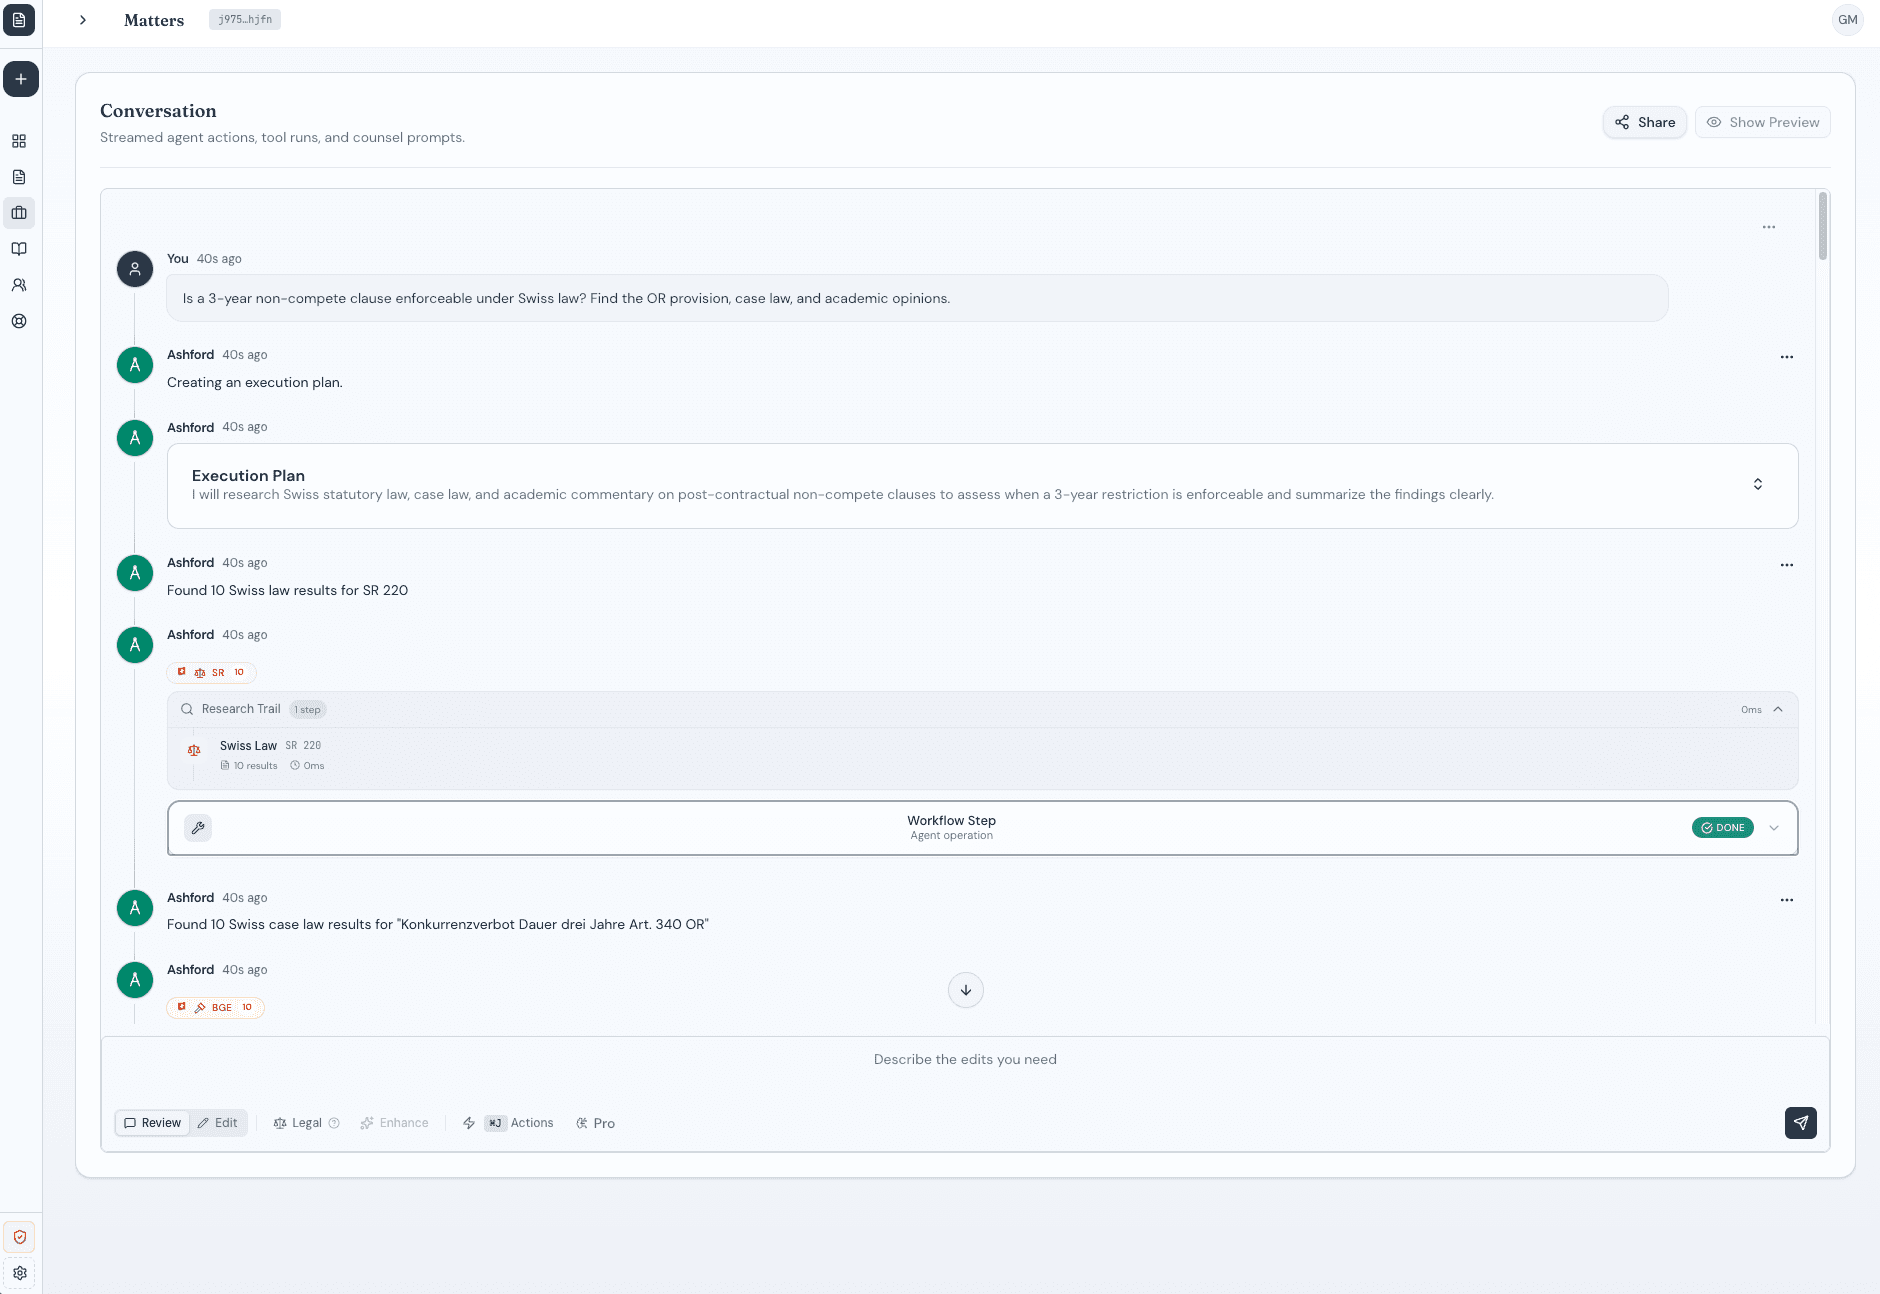
Task: Open the users icon in sidebar
Action: tap(19, 285)
